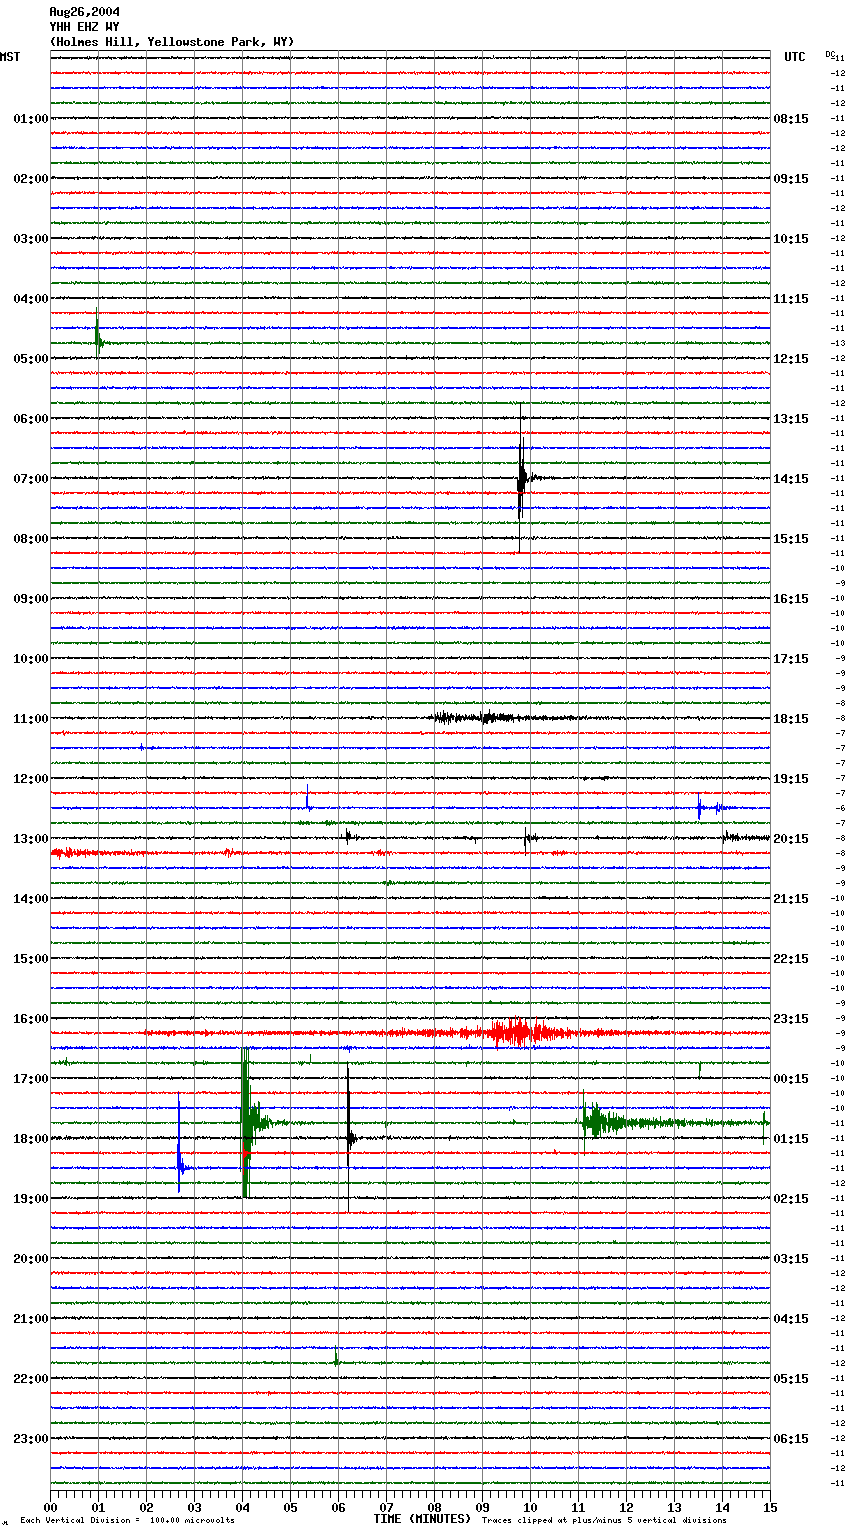The width and height of the screenshot is (850, 1534).
Task: Click the black spike on the 18:00 trace
Action: 349,1137
